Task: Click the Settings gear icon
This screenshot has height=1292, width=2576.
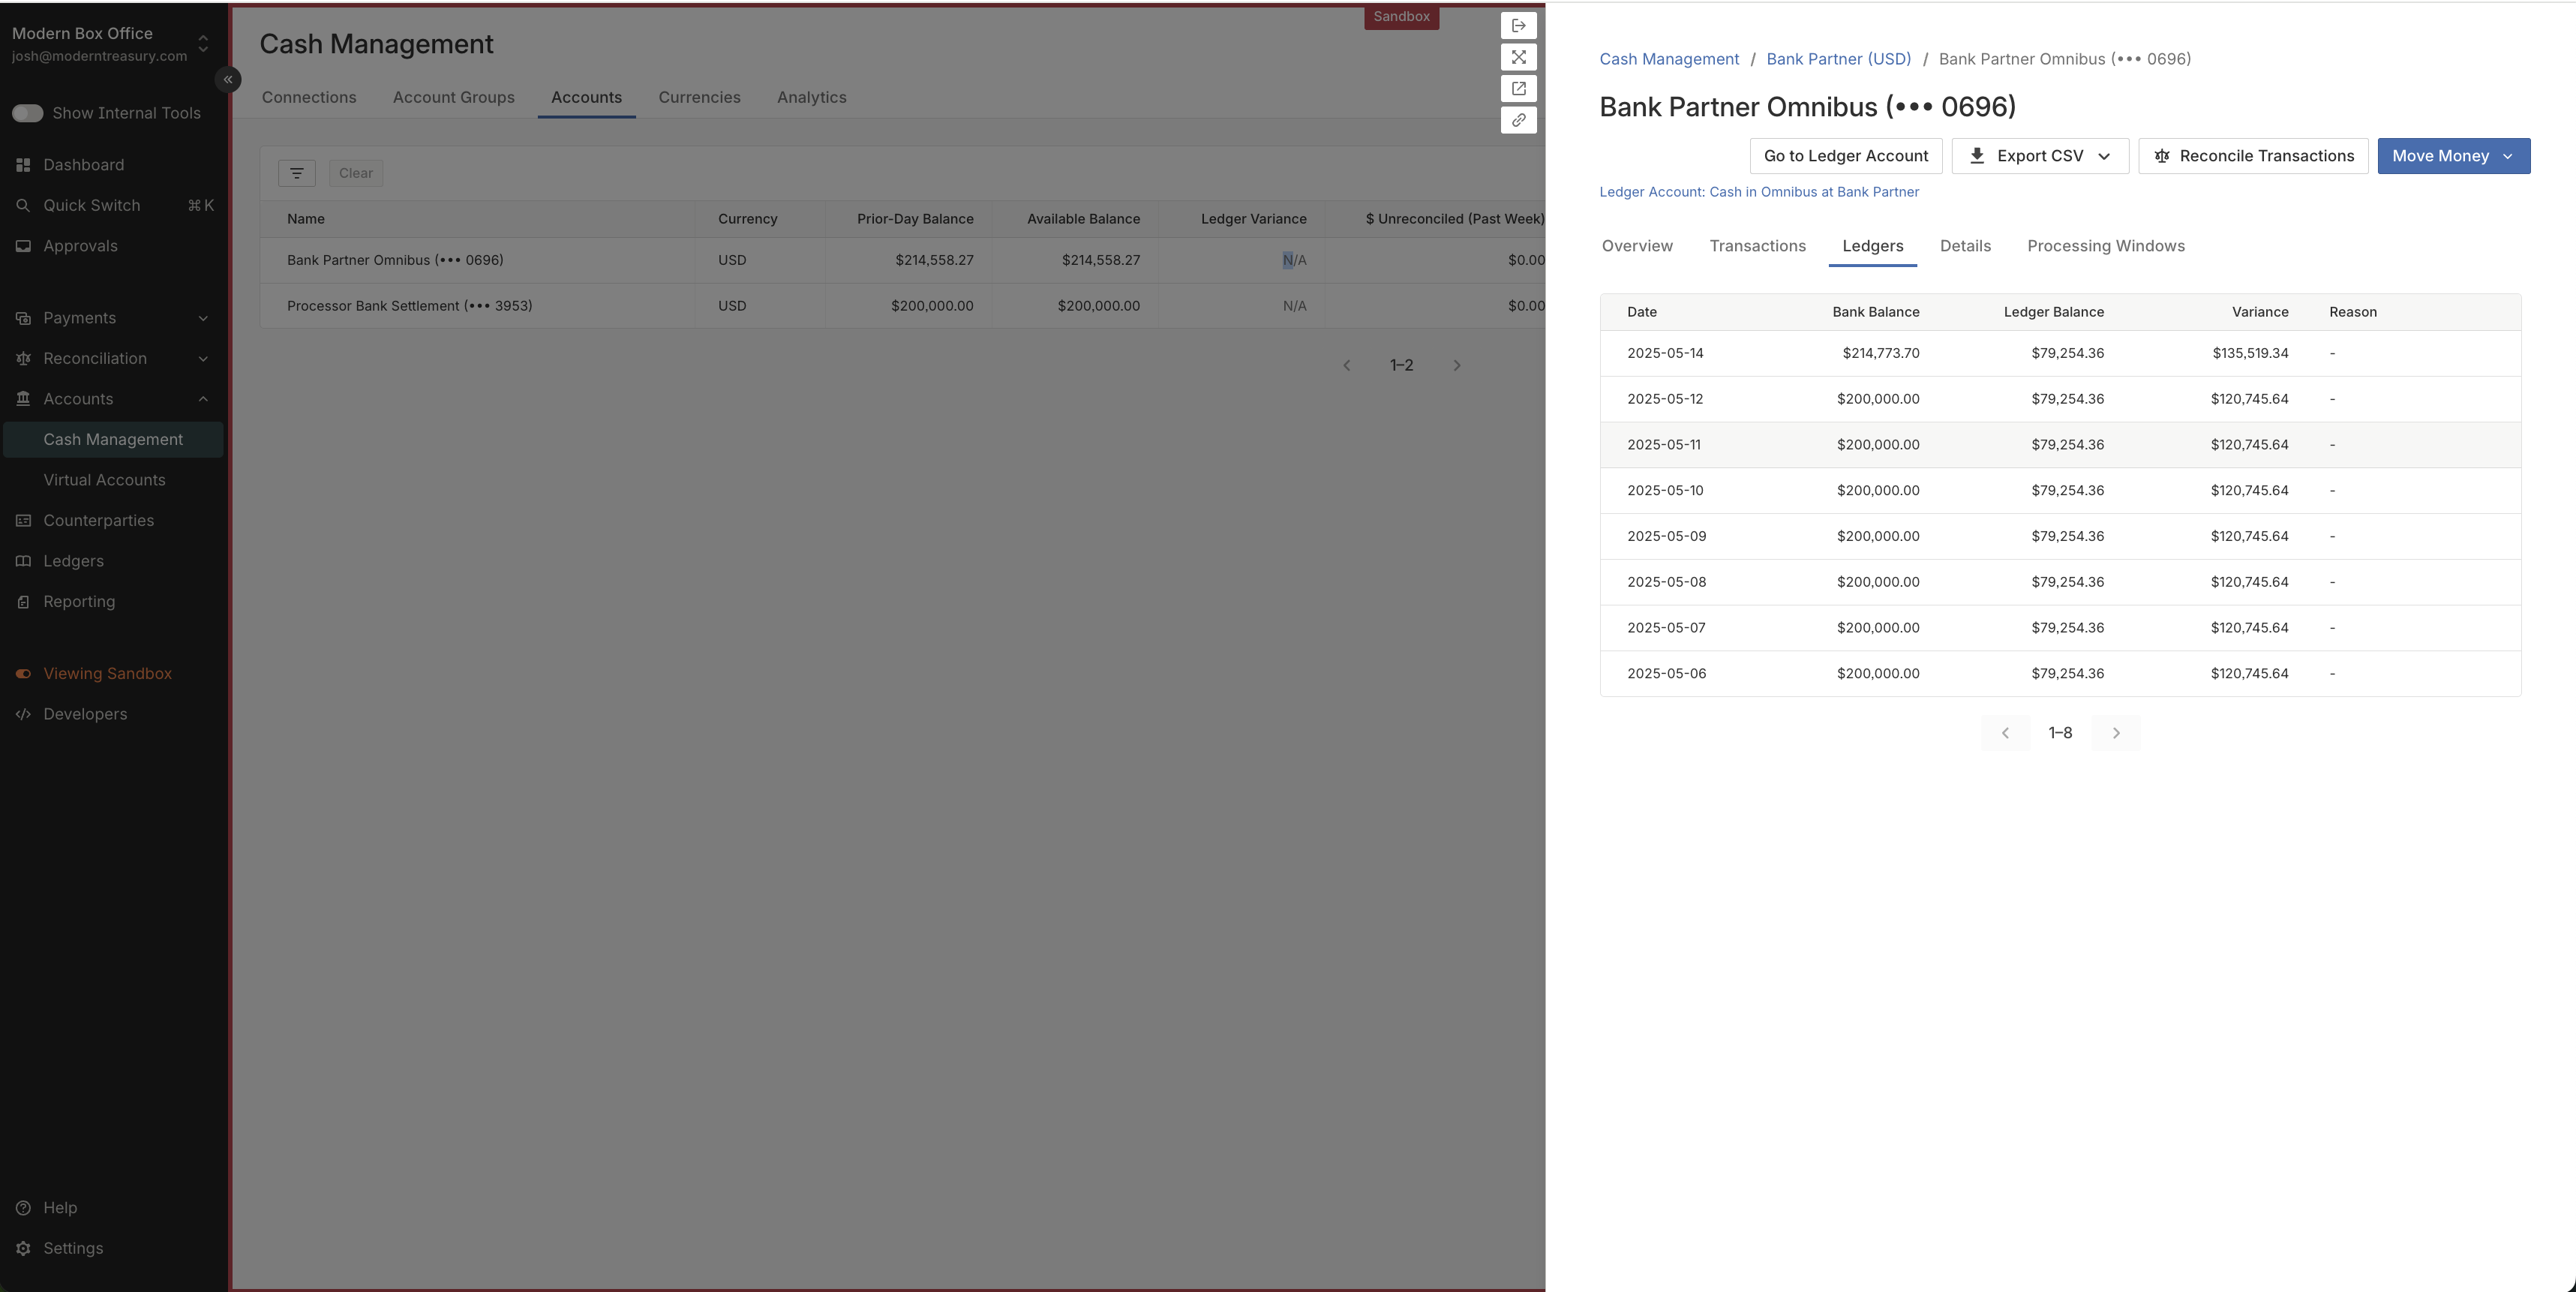Action: [23, 1248]
